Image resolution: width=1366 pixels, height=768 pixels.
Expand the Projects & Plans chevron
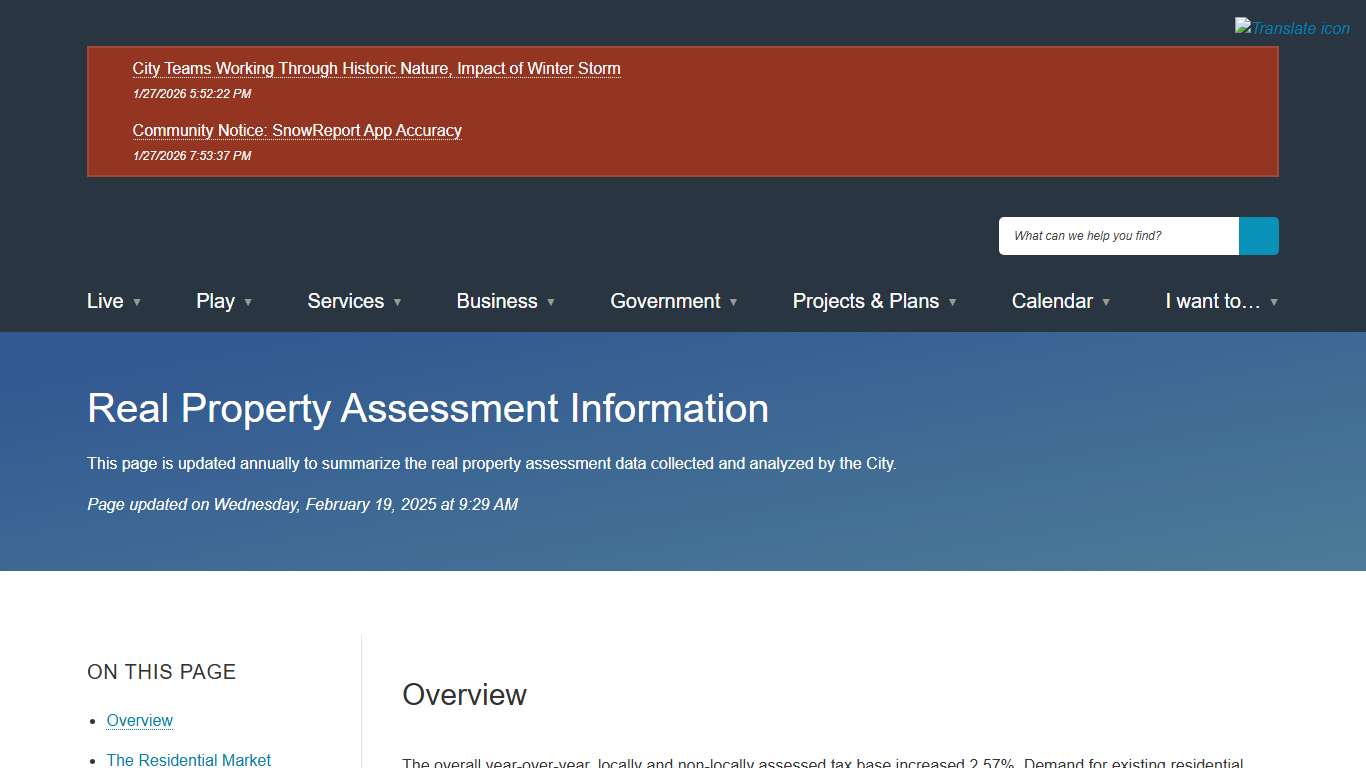pyautogui.click(x=952, y=302)
